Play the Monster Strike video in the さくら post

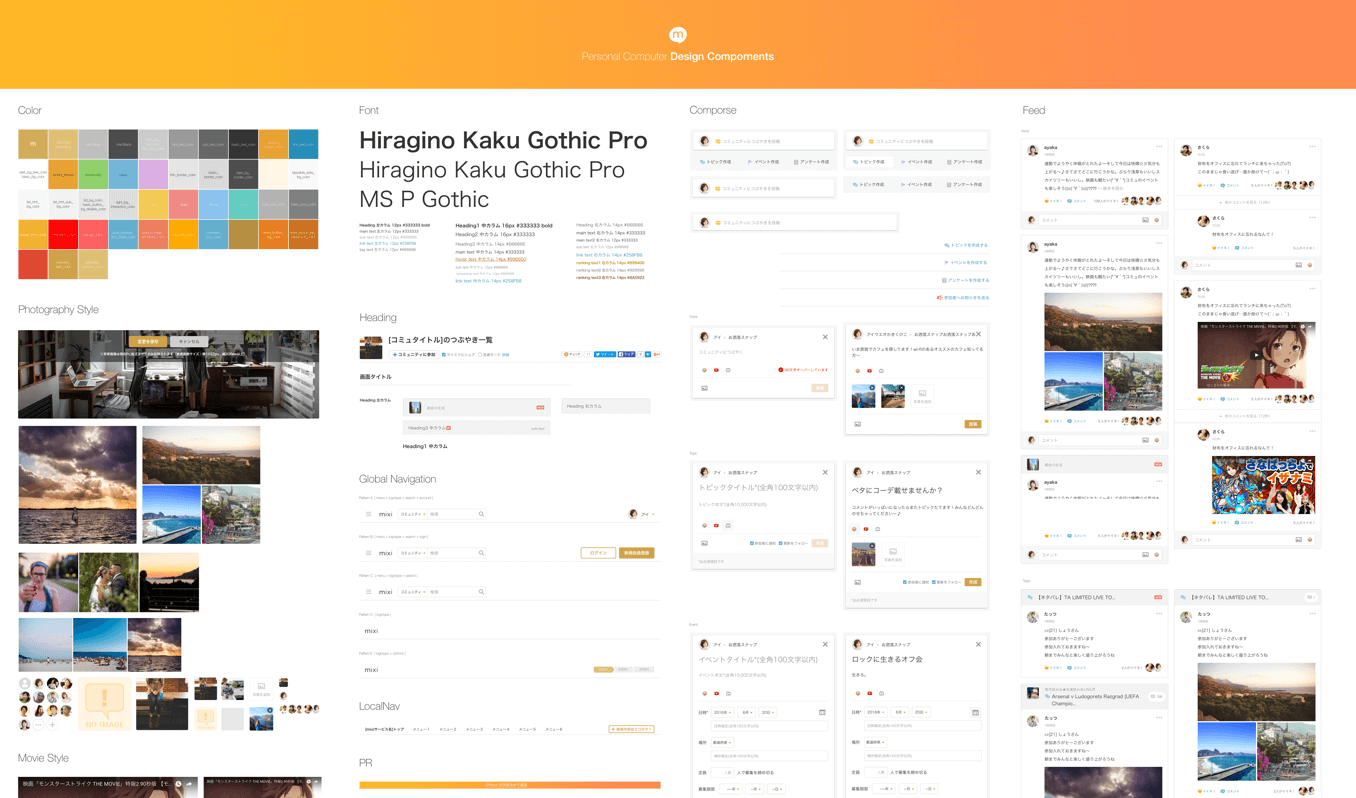pos(1256,355)
